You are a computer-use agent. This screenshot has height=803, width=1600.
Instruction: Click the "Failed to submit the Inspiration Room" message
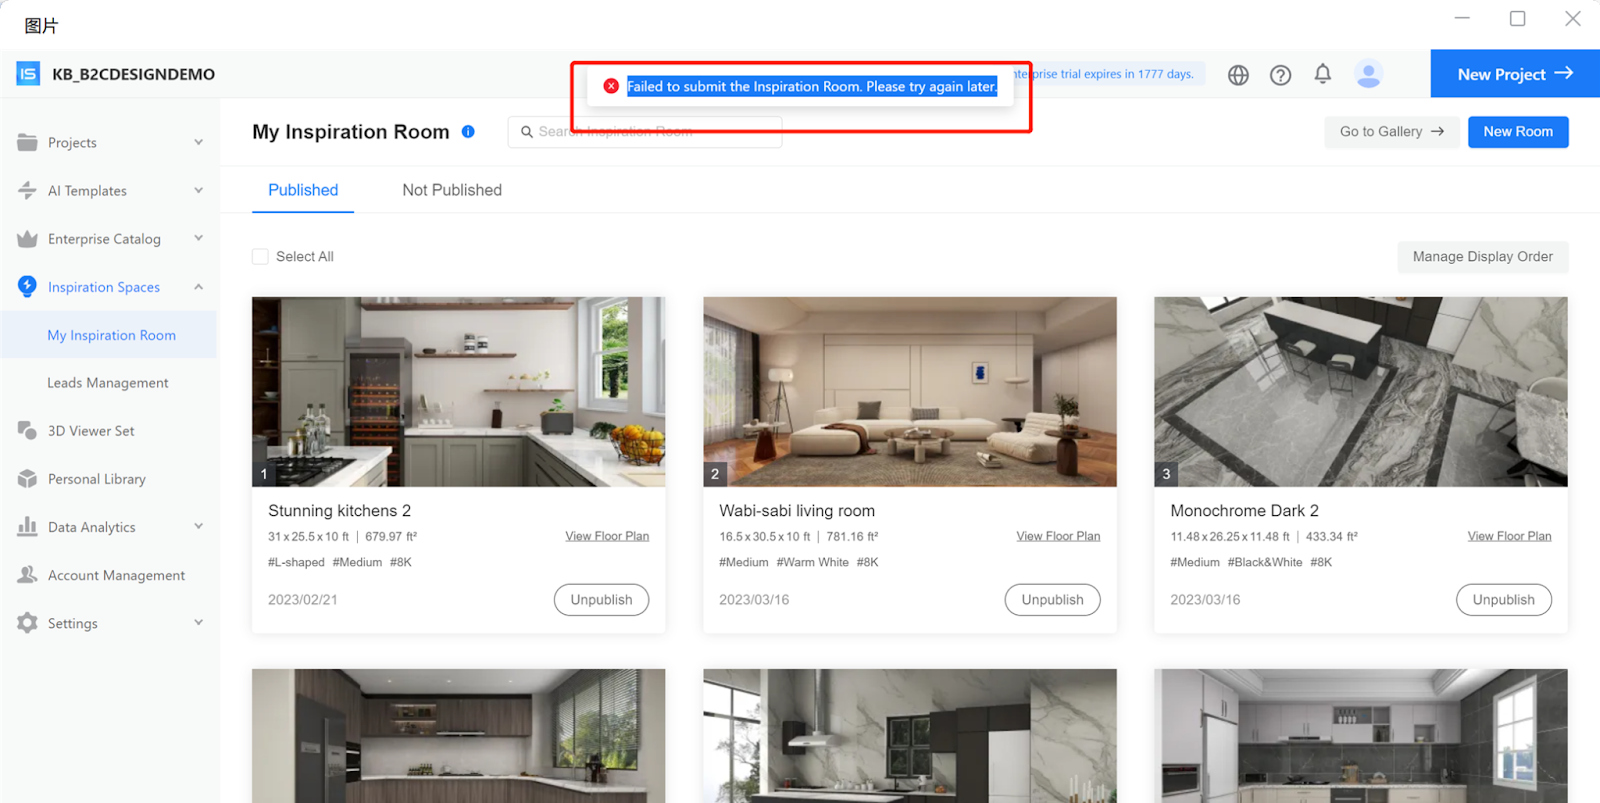[x=812, y=87]
